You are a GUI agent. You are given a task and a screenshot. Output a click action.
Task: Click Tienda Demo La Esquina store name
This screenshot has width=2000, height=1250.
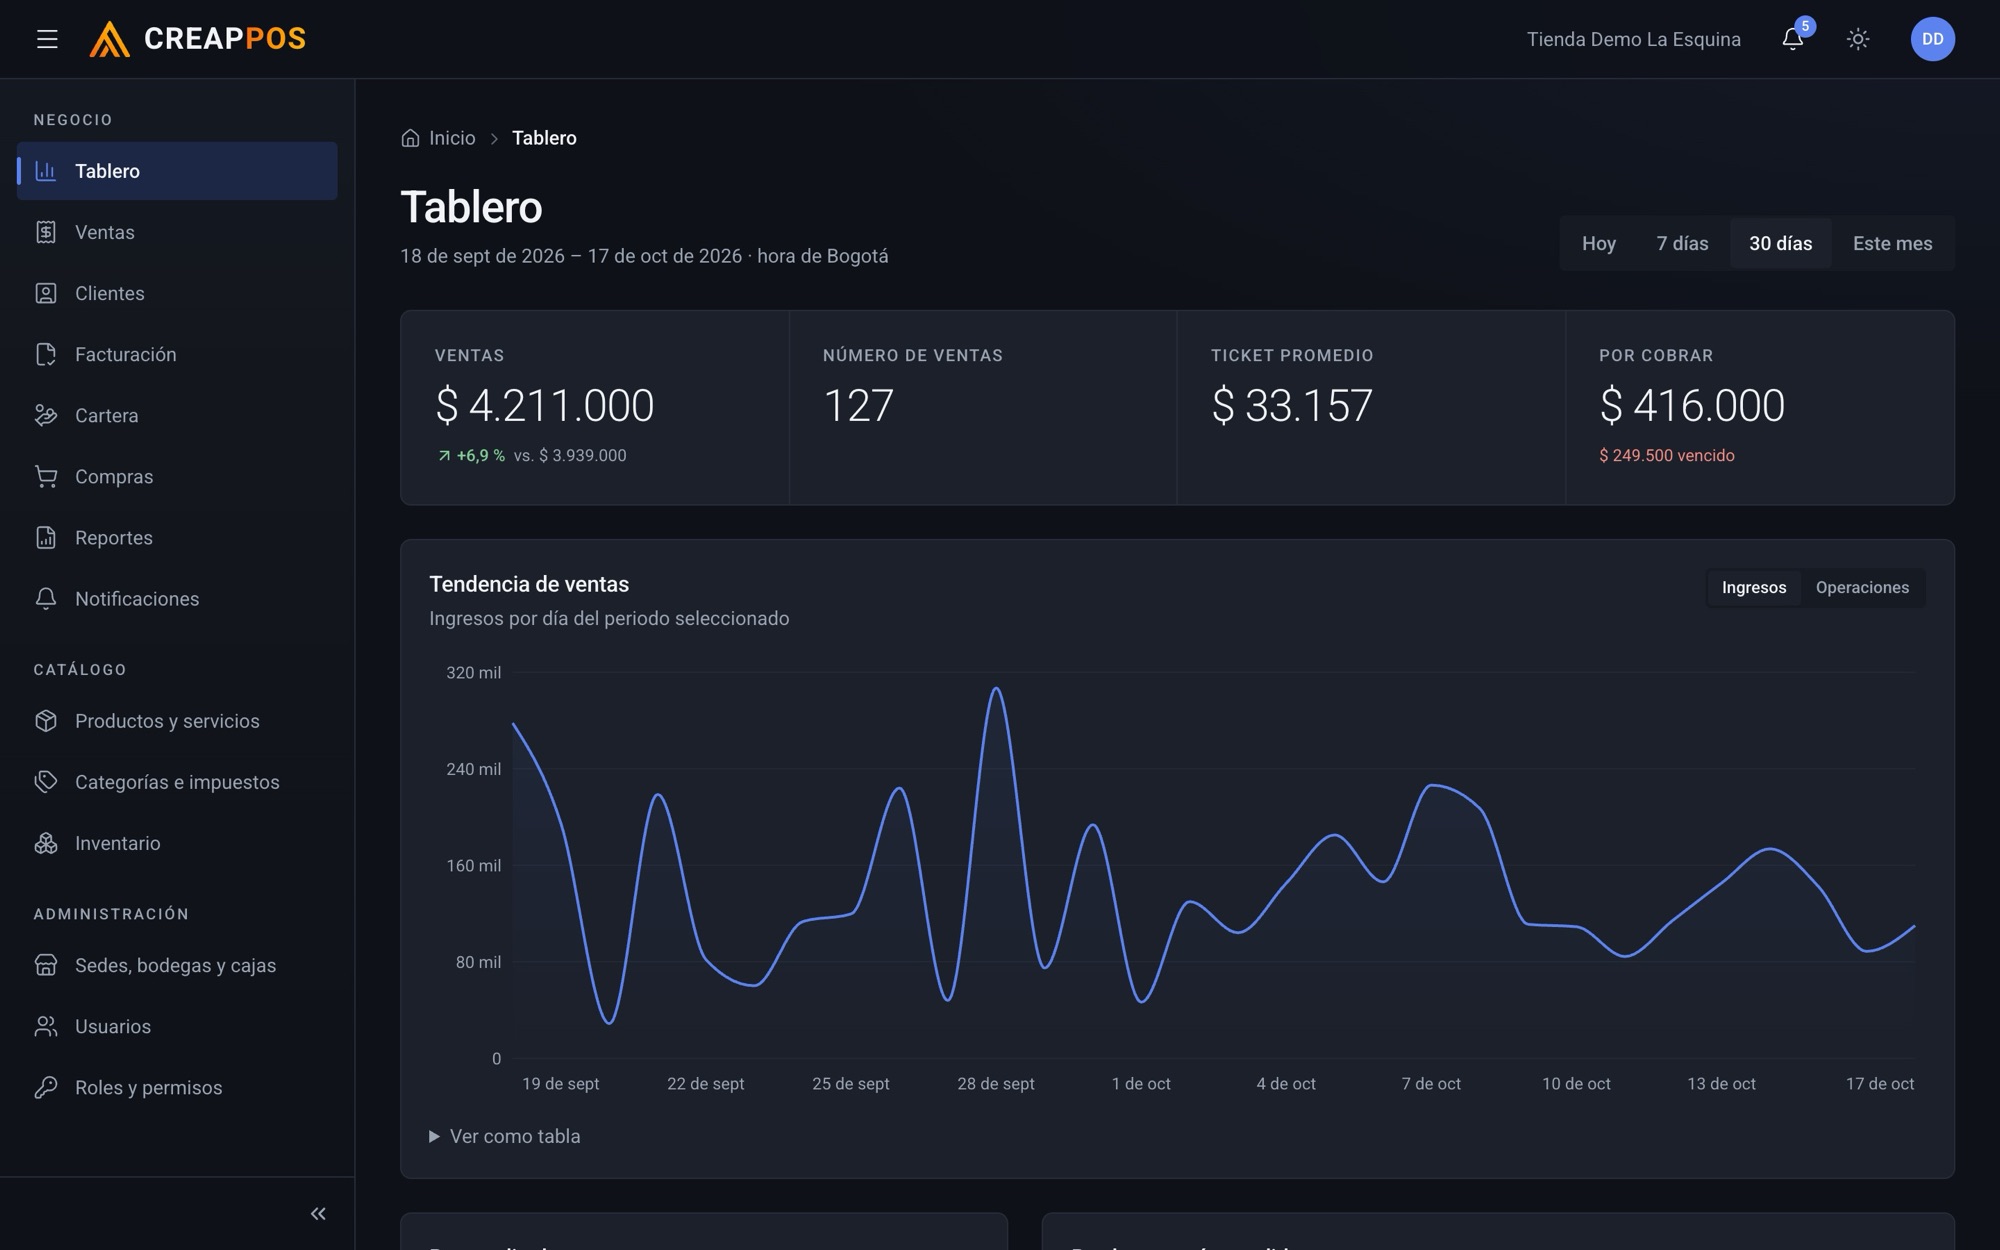click(x=1633, y=39)
